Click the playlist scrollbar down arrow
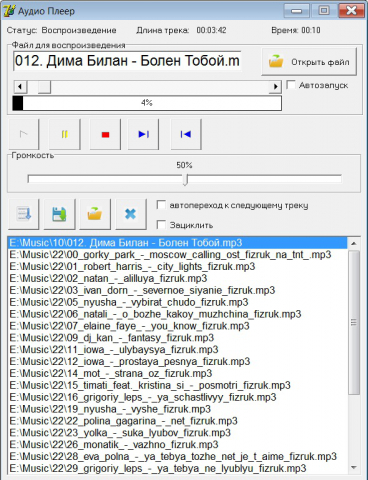The height and width of the screenshot is (480, 368). [x=354, y=468]
